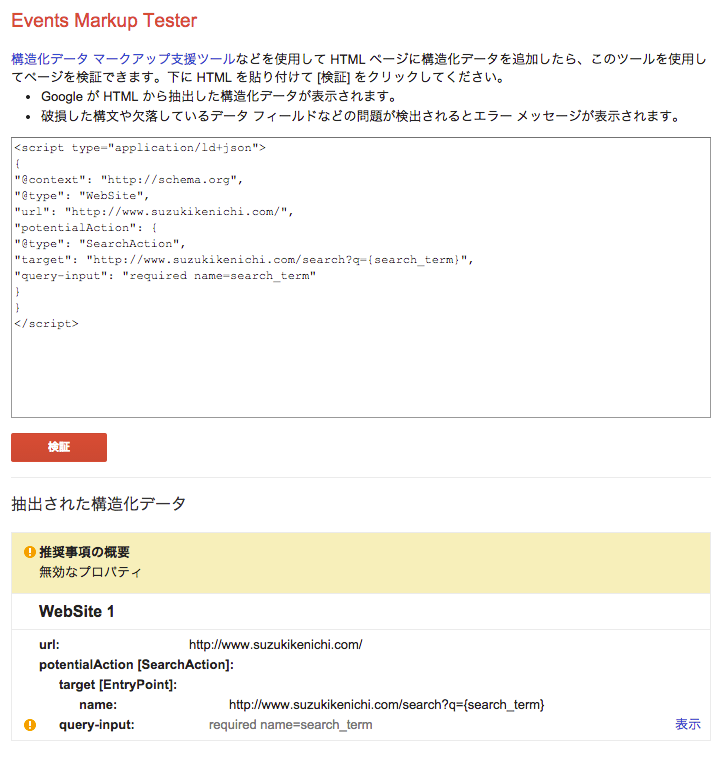This screenshot has width=724, height=758.
Task: Click the 表示 link beside query-input
Action: tap(688, 724)
